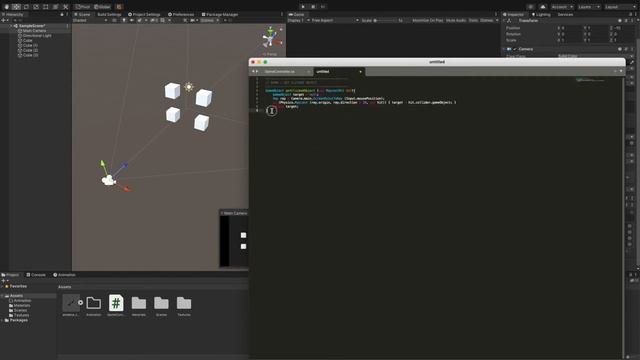Toggle Maximize On Play
The height and width of the screenshot is (360, 640).
click(x=427, y=20)
